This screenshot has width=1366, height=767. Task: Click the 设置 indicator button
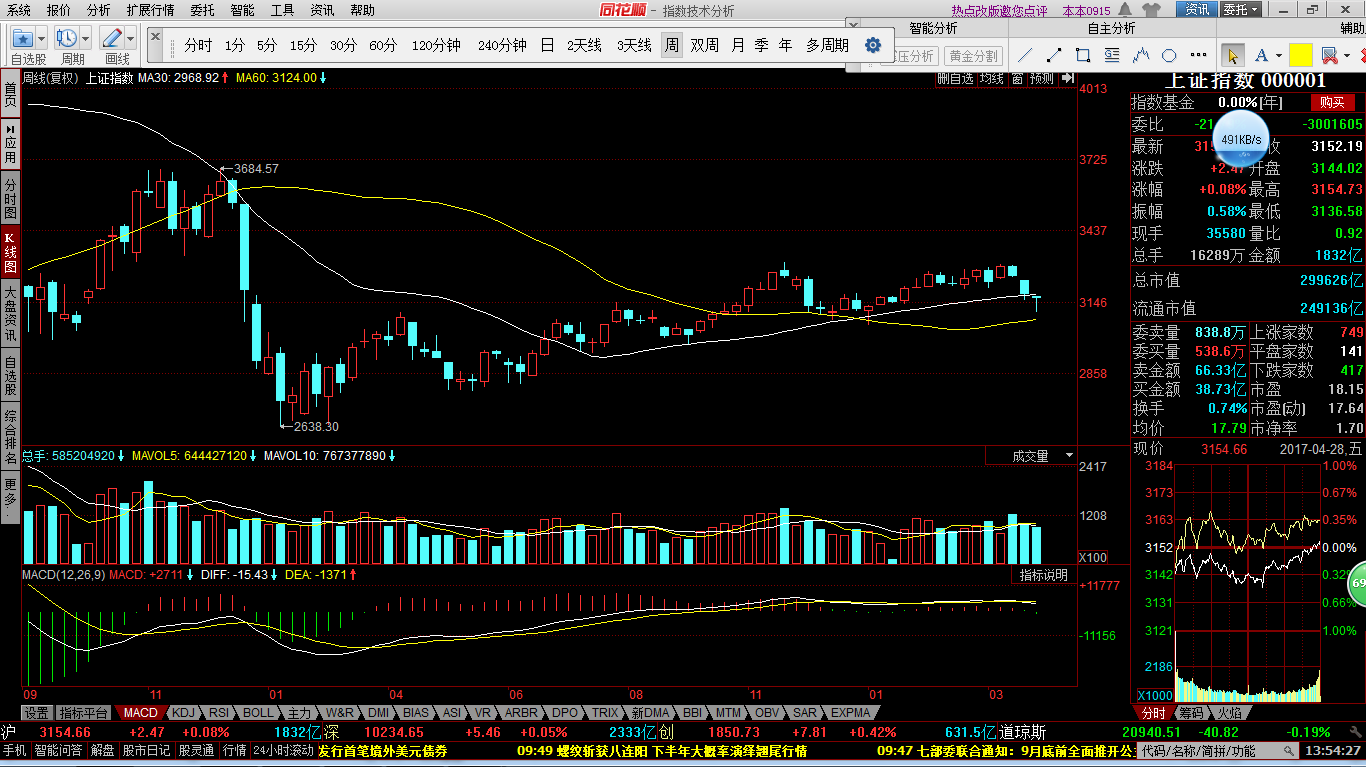coord(37,713)
